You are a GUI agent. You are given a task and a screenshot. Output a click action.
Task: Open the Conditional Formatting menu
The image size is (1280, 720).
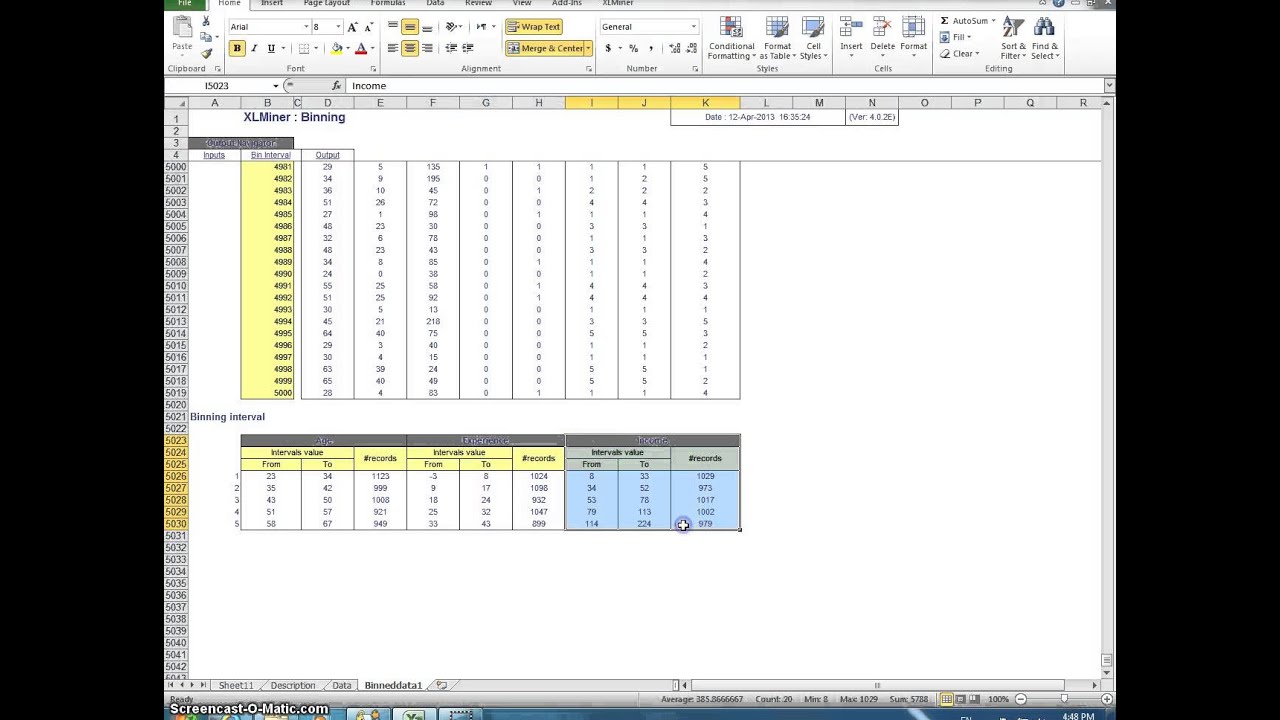731,39
